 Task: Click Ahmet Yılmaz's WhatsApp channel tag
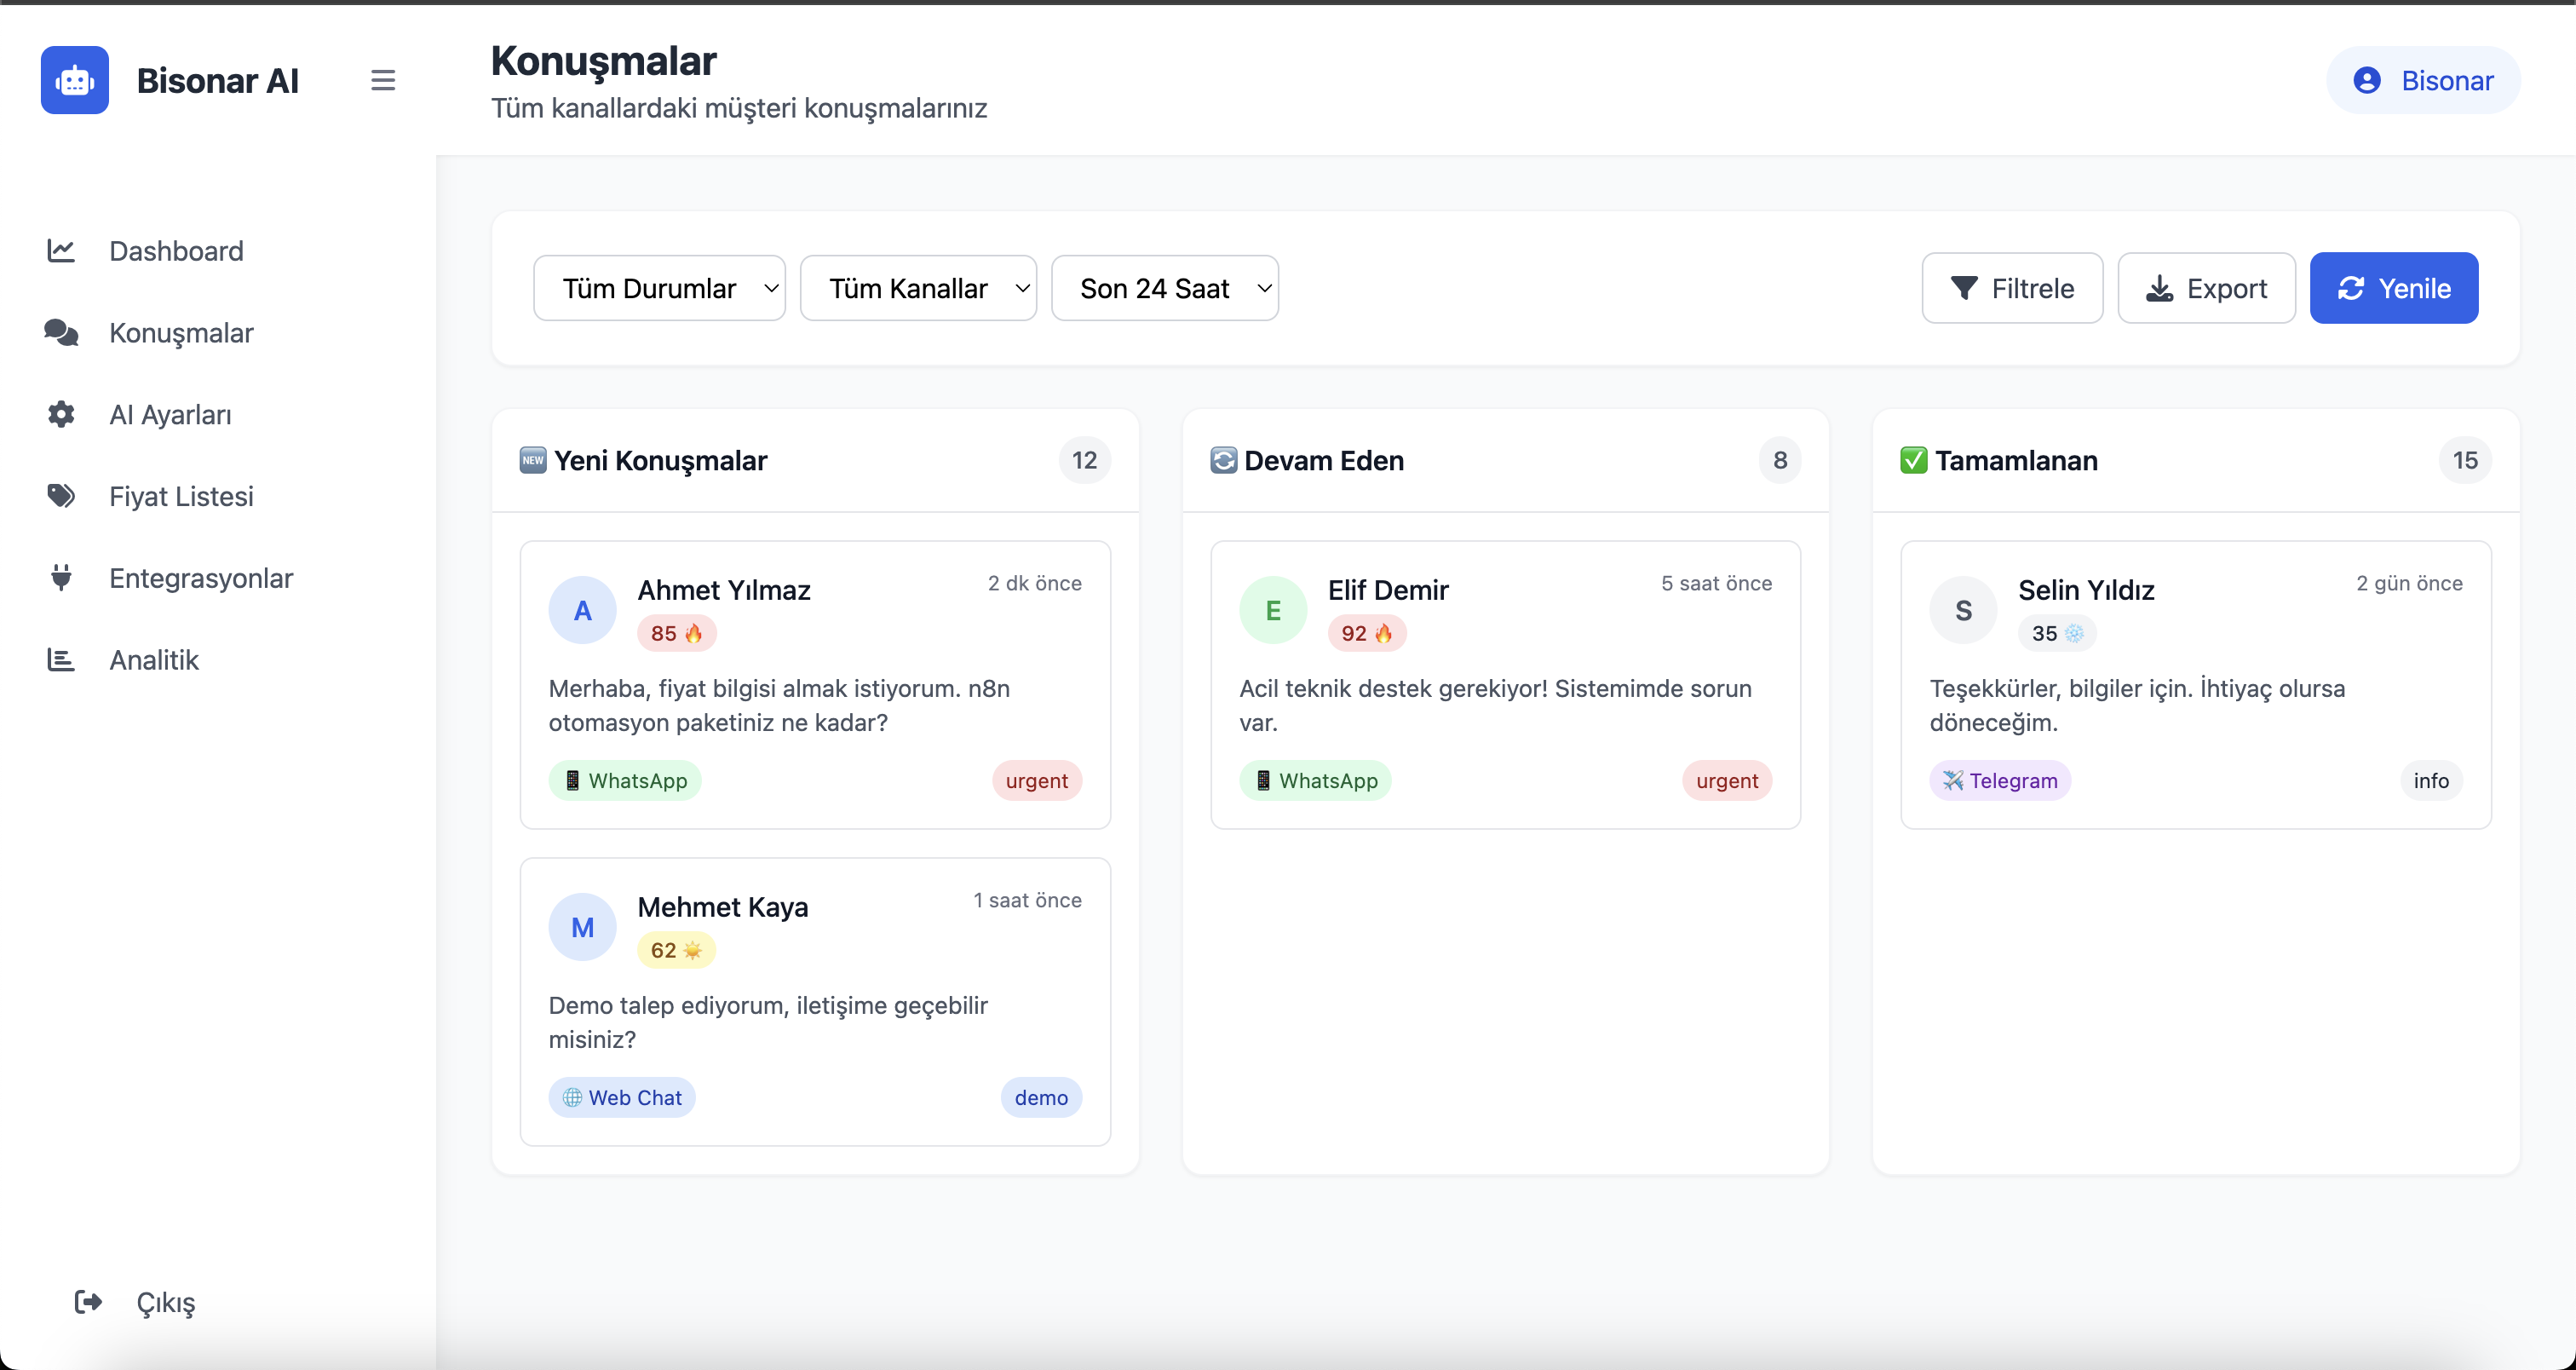(x=625, y=780)
